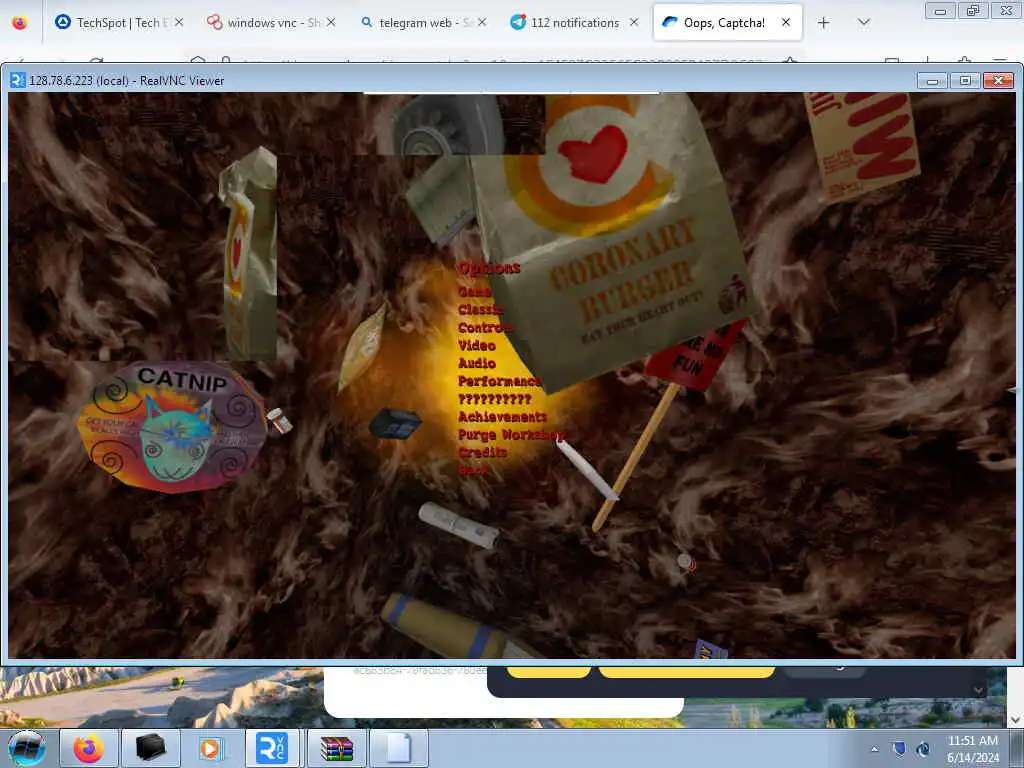This screenshot has width=1024, height=768.
Task: Switch to the 112 notifications Telegram tab
Action: (573, 23)
